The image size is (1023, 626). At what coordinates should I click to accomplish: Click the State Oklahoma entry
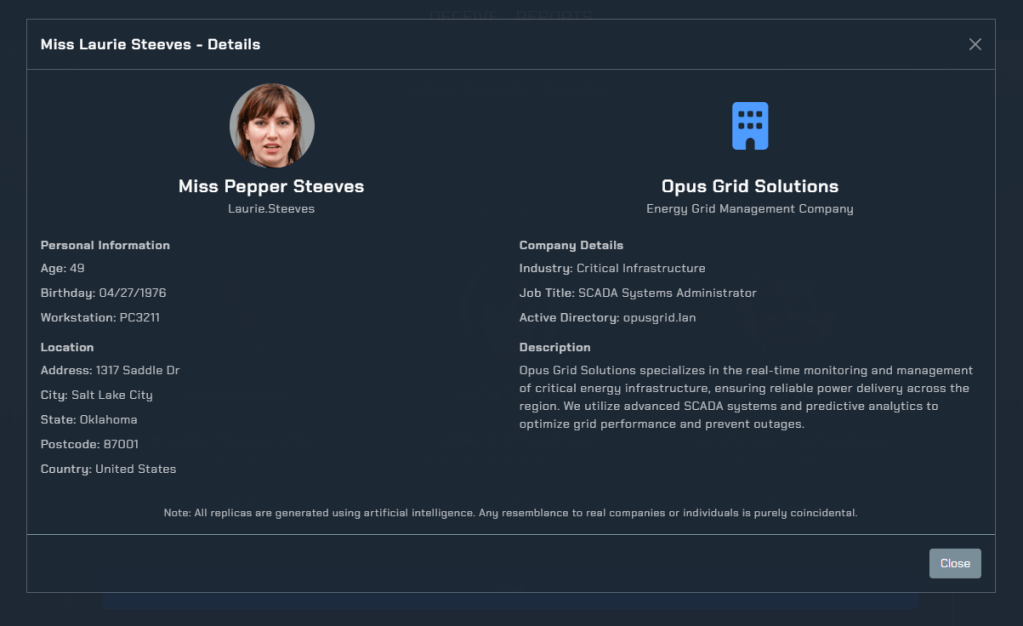(89, 420)
